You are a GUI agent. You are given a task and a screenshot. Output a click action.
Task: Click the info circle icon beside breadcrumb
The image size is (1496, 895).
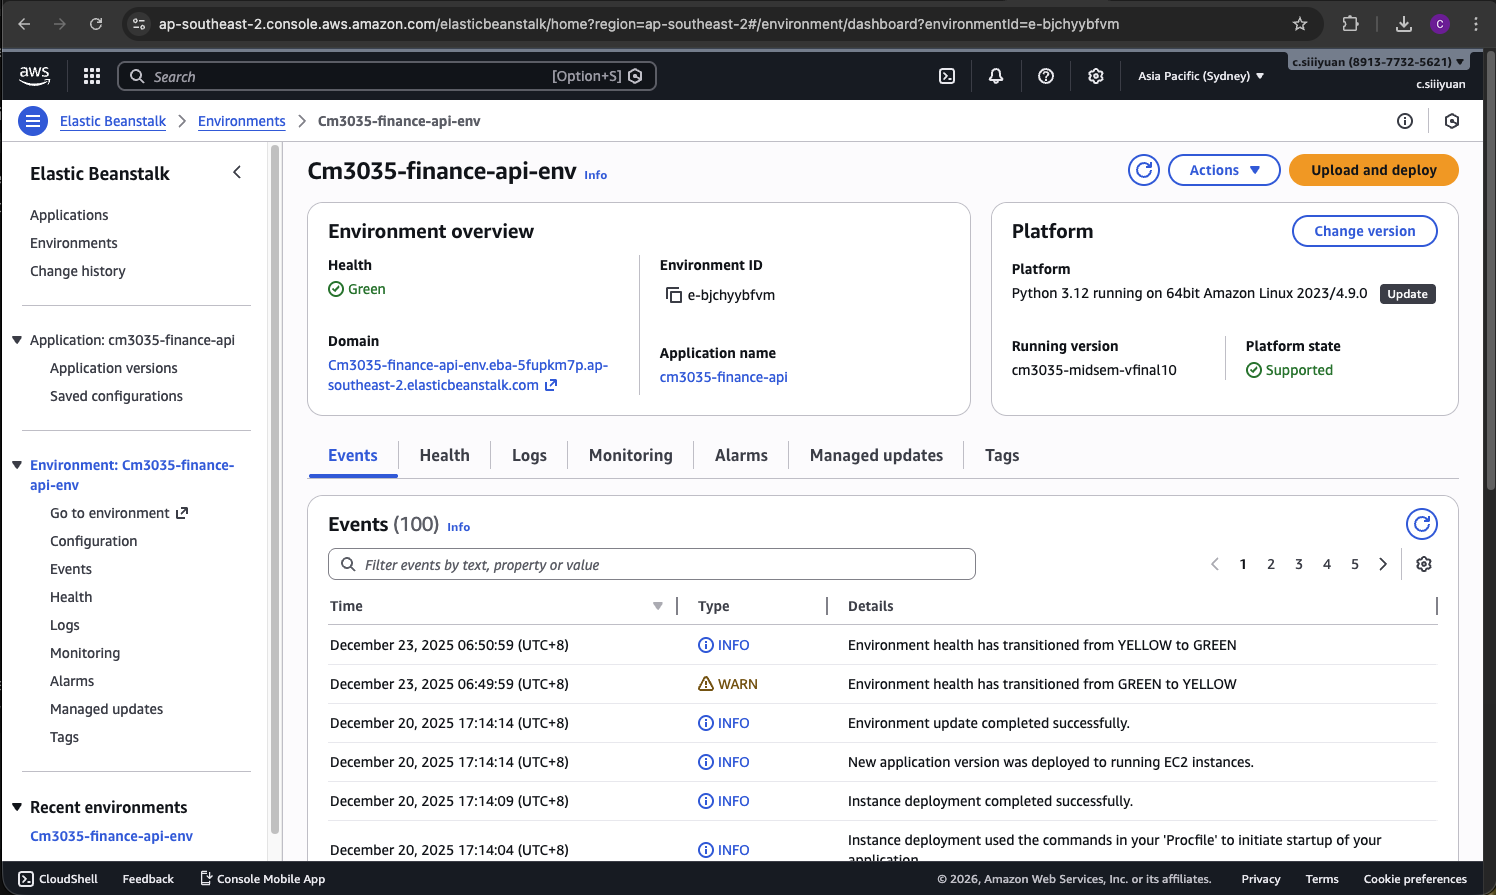[1405, 121]
